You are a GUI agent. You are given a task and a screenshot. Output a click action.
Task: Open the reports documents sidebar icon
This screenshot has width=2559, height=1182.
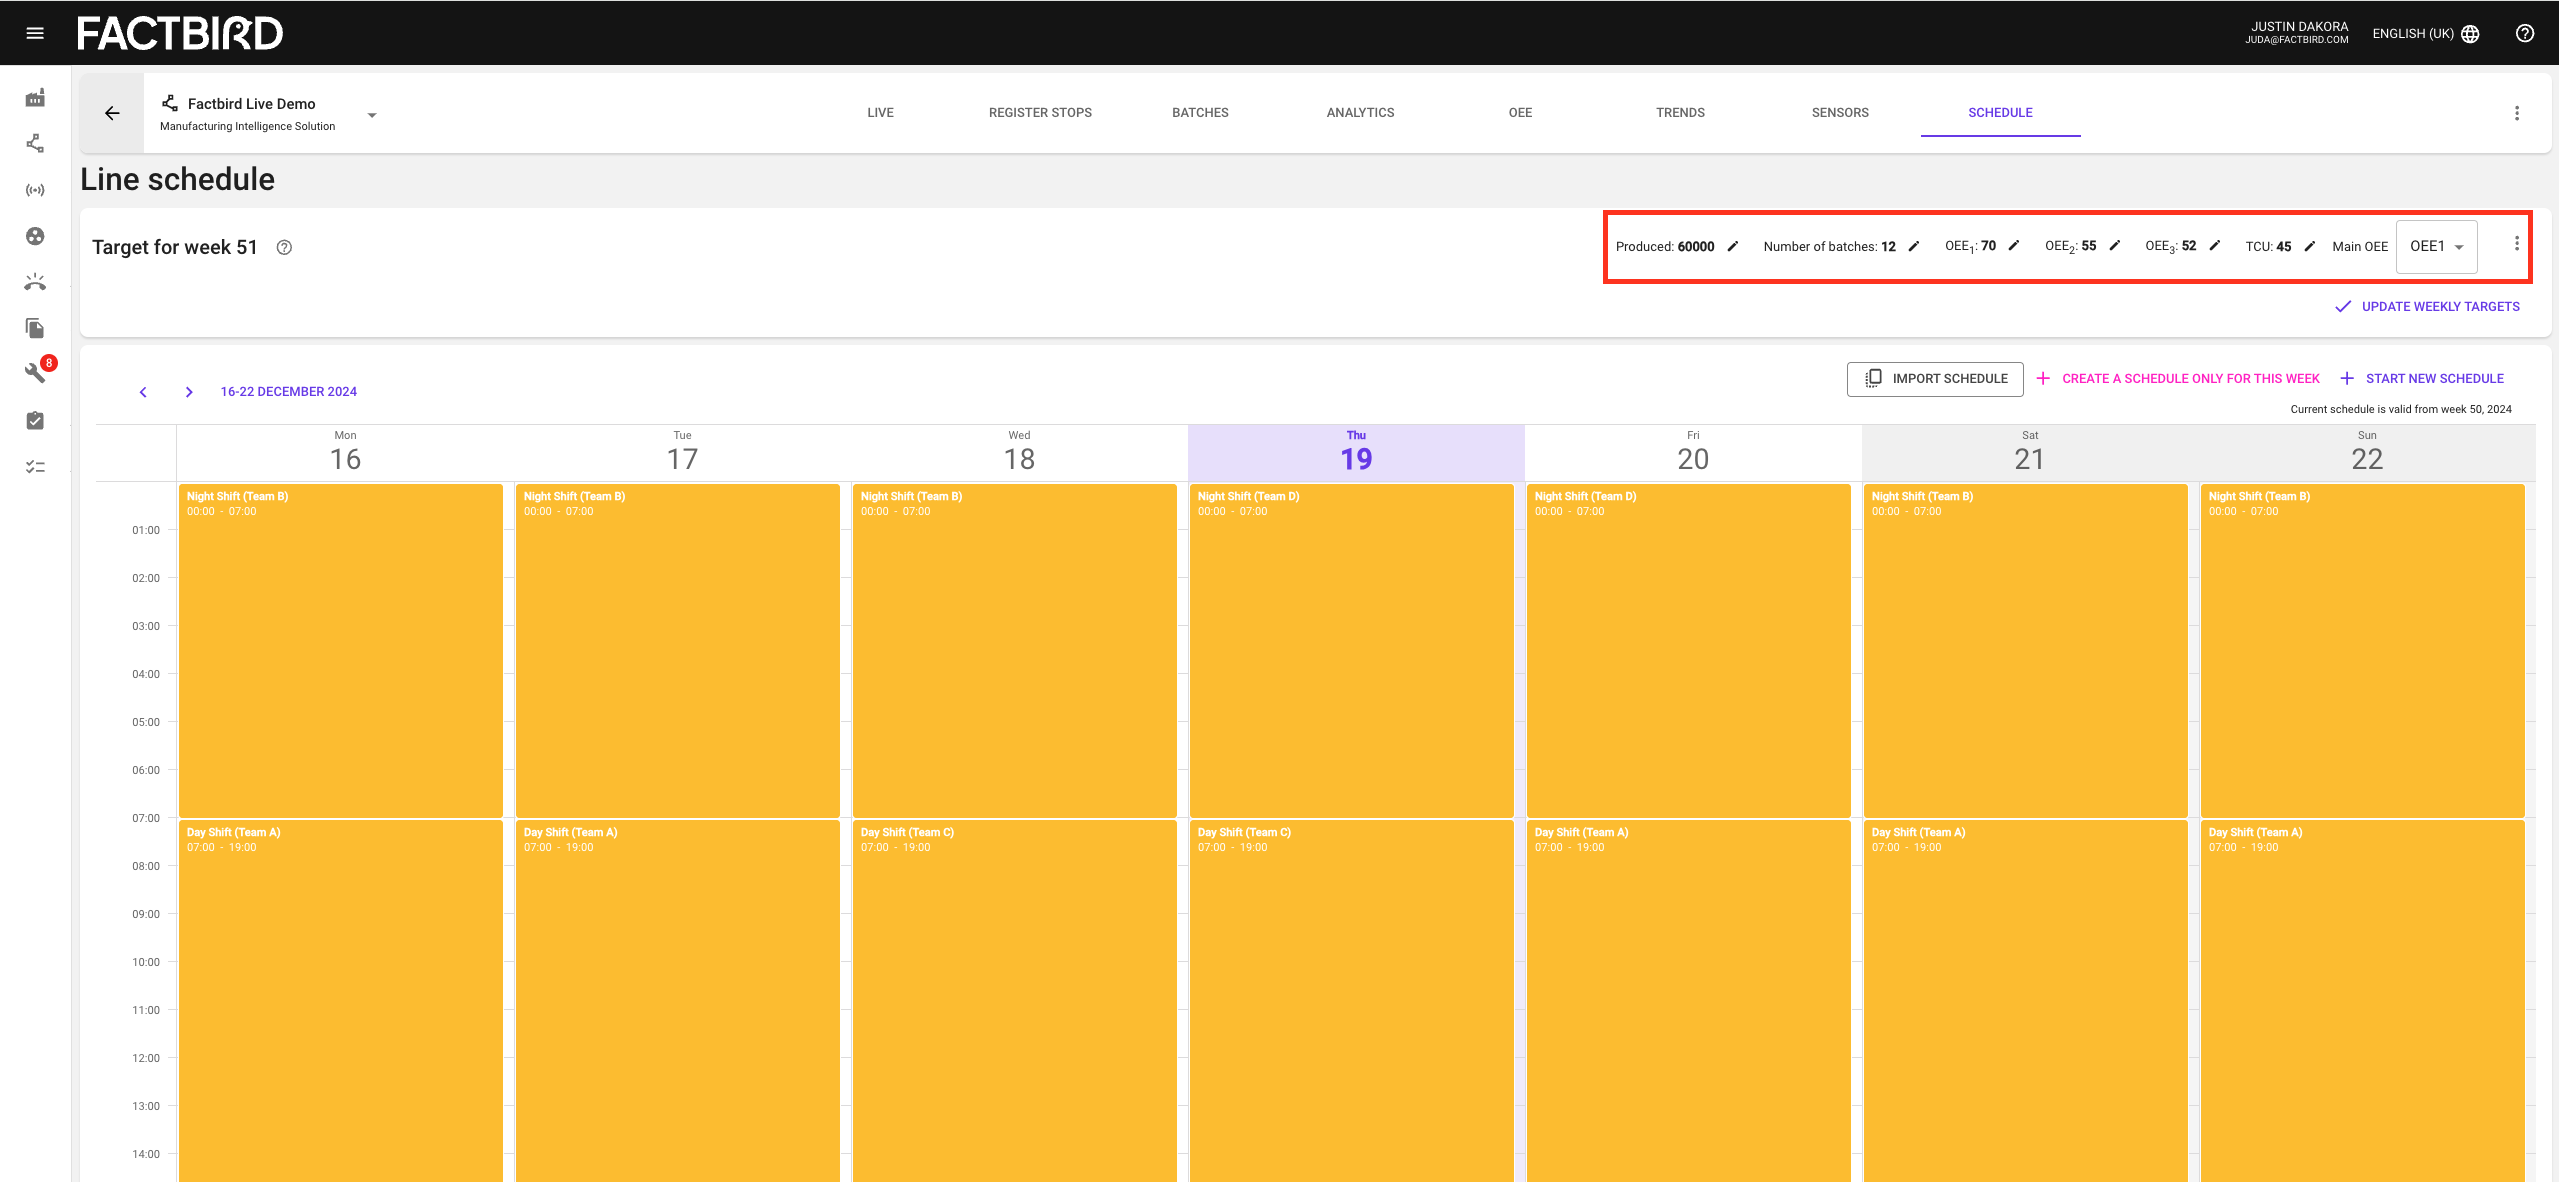(x=35, y=328)
